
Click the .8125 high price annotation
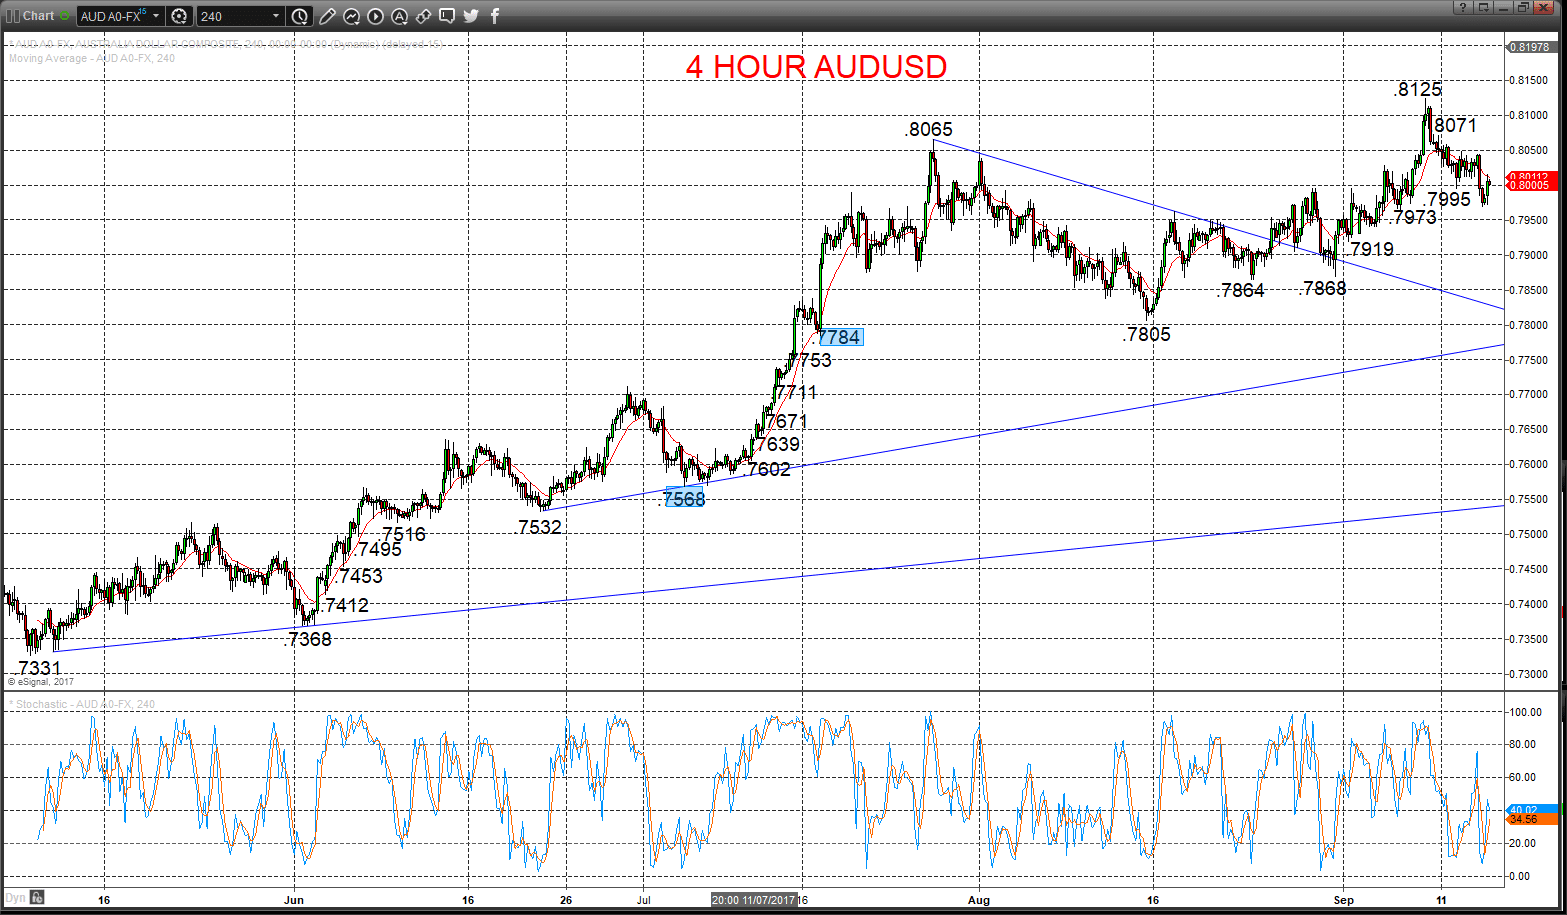[1417, 89]
